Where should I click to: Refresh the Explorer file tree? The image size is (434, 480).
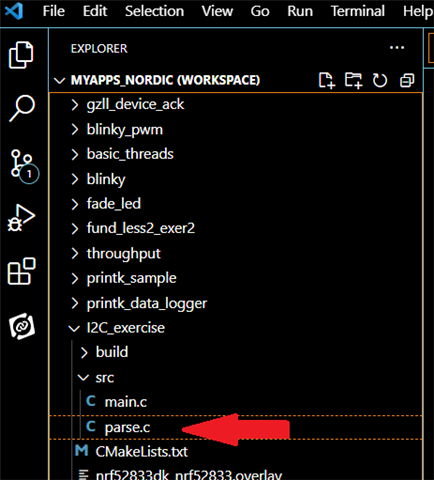click(380, 80)
